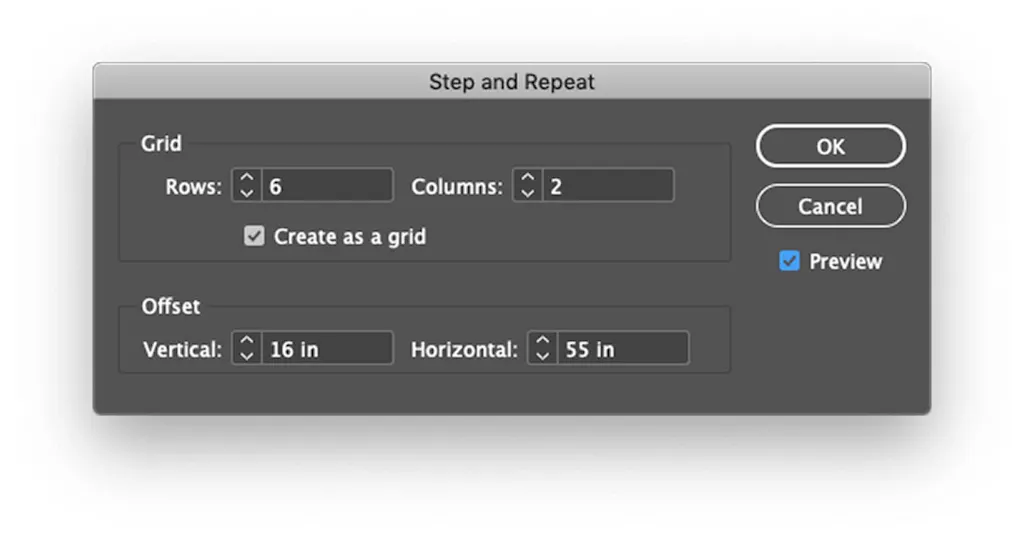Increment Vertical offset using up arrow

pyautogui.click(x=247, y=342)
